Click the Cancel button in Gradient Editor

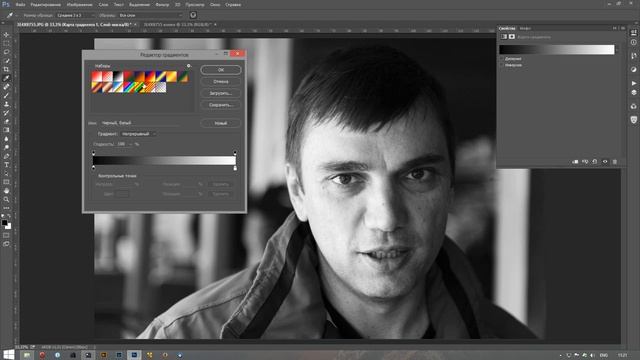coord(221,82)
